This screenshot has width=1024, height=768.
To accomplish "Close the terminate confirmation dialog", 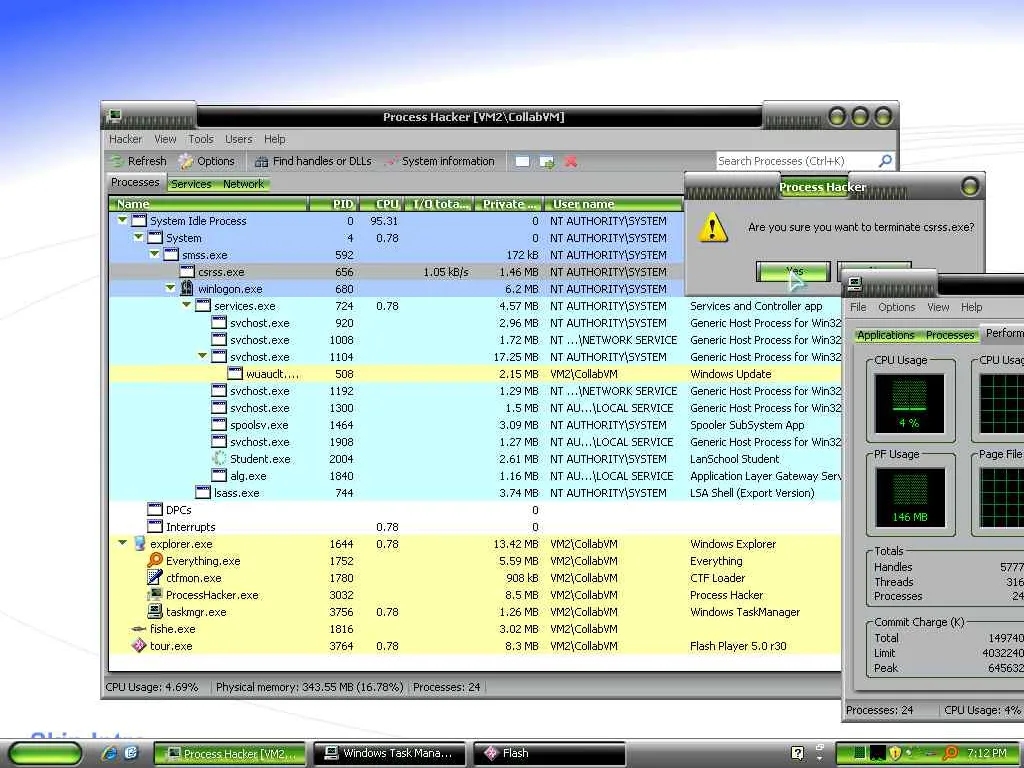I will (x=970, y=187).
